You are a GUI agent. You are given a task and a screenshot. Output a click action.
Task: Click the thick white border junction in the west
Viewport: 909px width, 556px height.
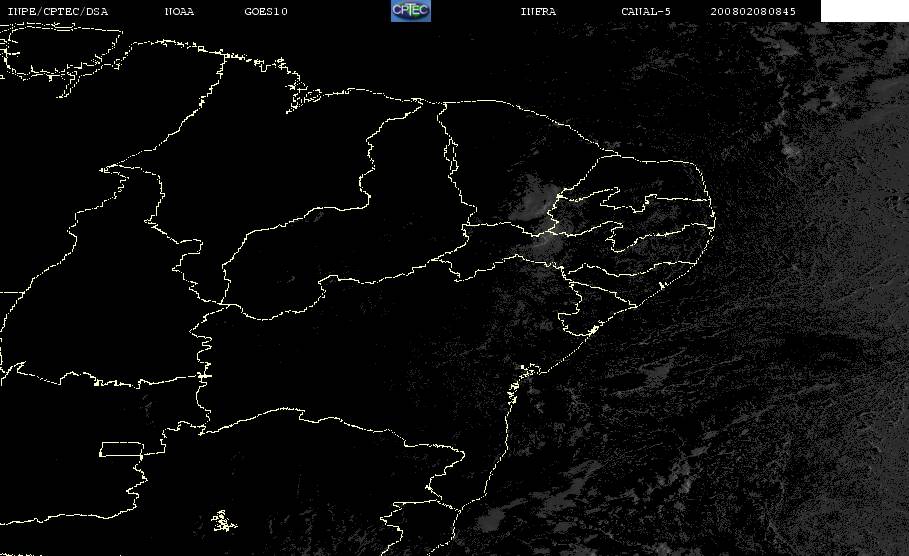203,376
